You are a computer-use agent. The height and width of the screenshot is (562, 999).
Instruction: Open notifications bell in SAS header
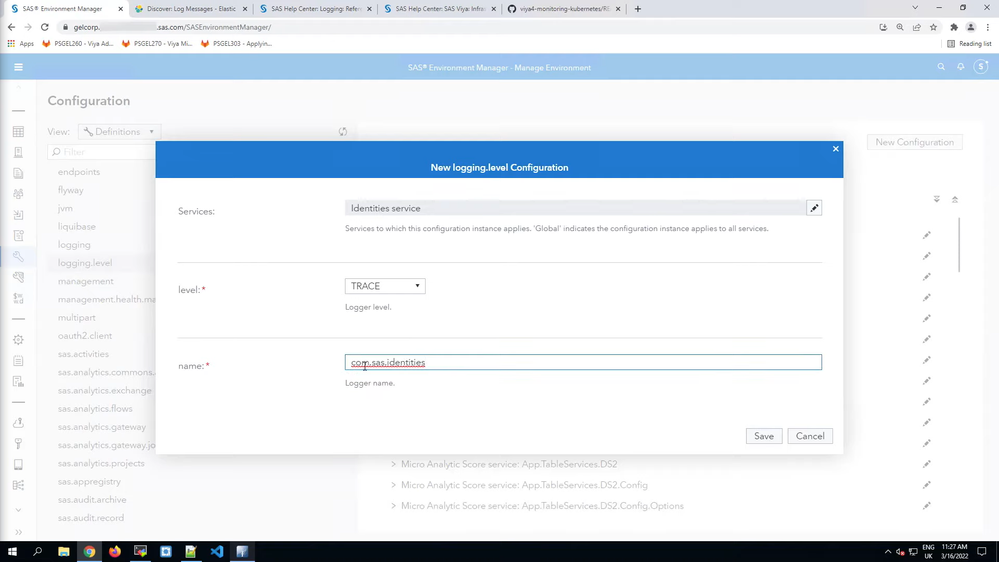tap(961, 66)
